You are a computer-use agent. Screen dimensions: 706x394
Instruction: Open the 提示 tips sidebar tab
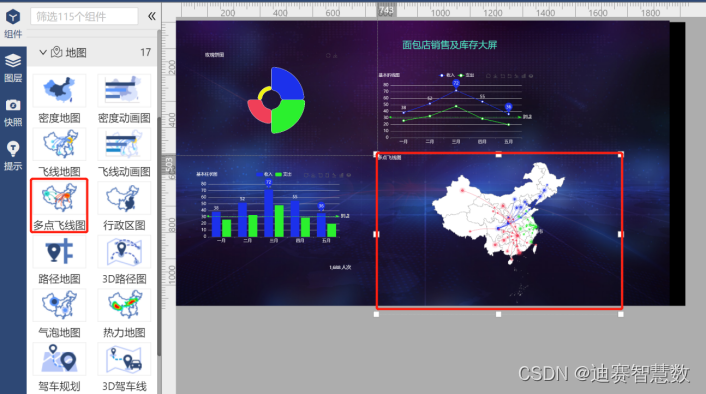click(13, 156)
